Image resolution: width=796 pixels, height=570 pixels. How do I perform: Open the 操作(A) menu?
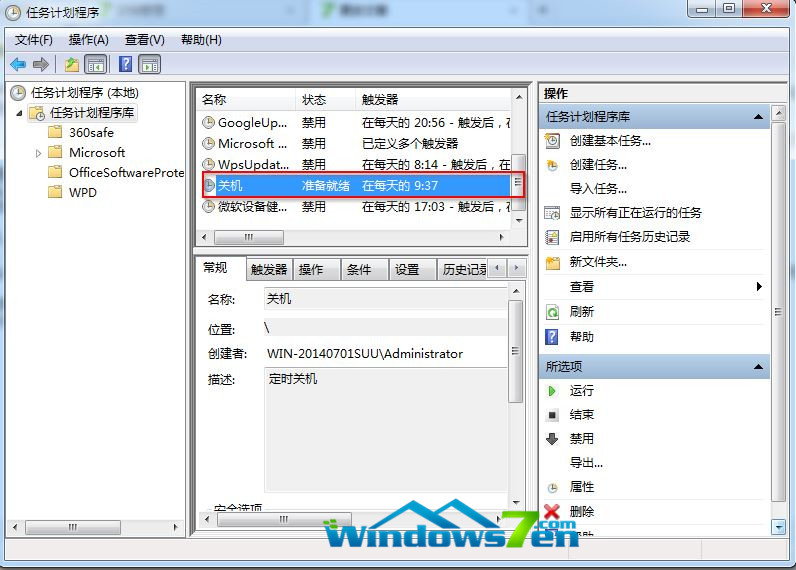[x=88, y=40]
